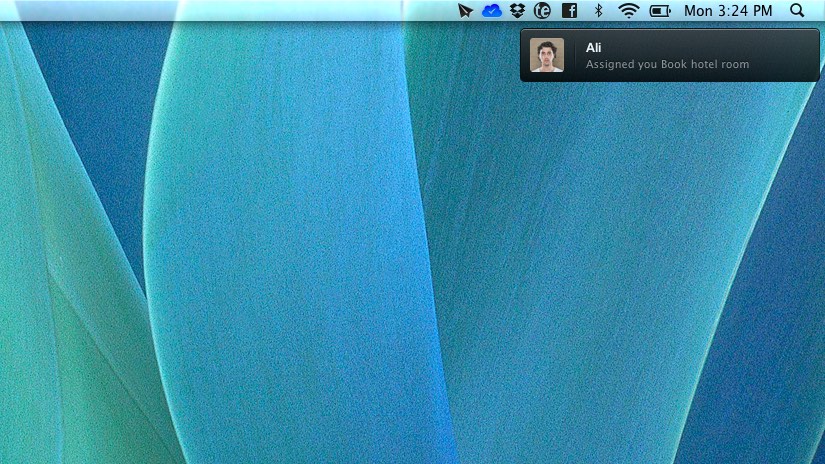Click the 'Ali' notification title

point(593,48)
